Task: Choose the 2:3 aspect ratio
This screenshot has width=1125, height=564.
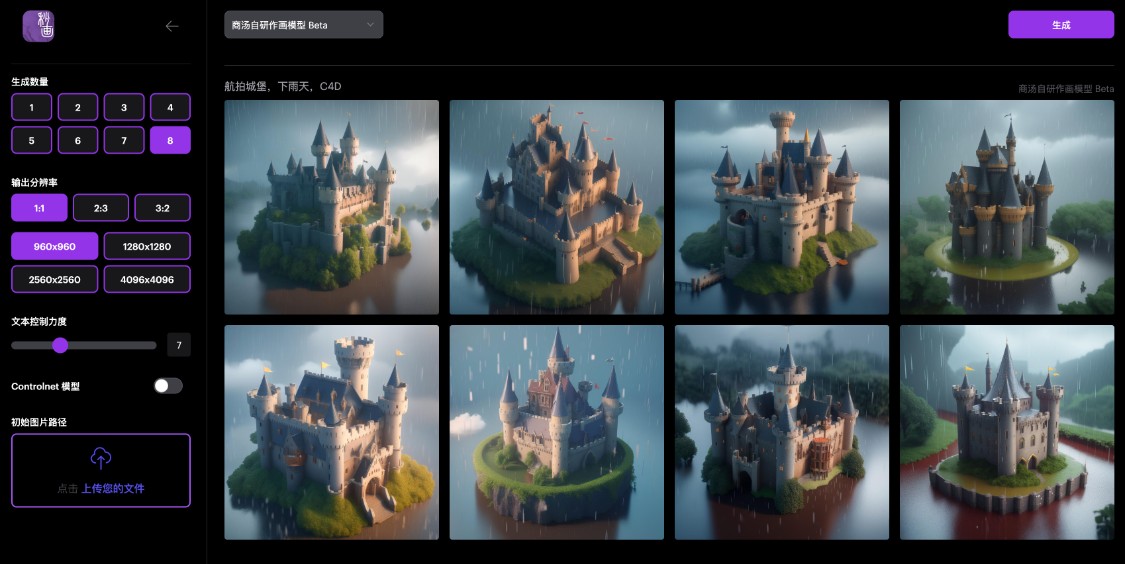Action: 100,207
